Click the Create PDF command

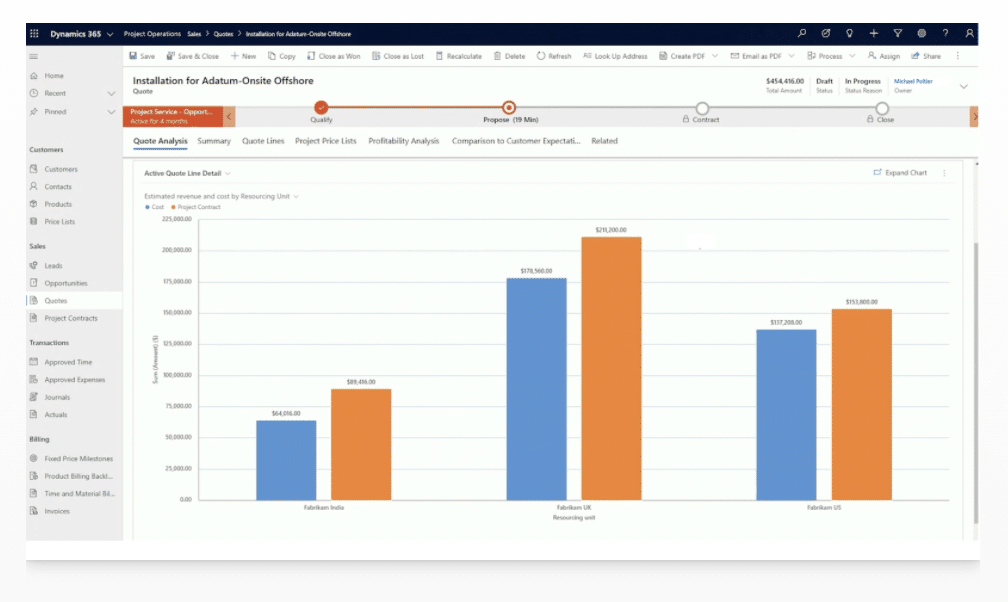[682, 56]
